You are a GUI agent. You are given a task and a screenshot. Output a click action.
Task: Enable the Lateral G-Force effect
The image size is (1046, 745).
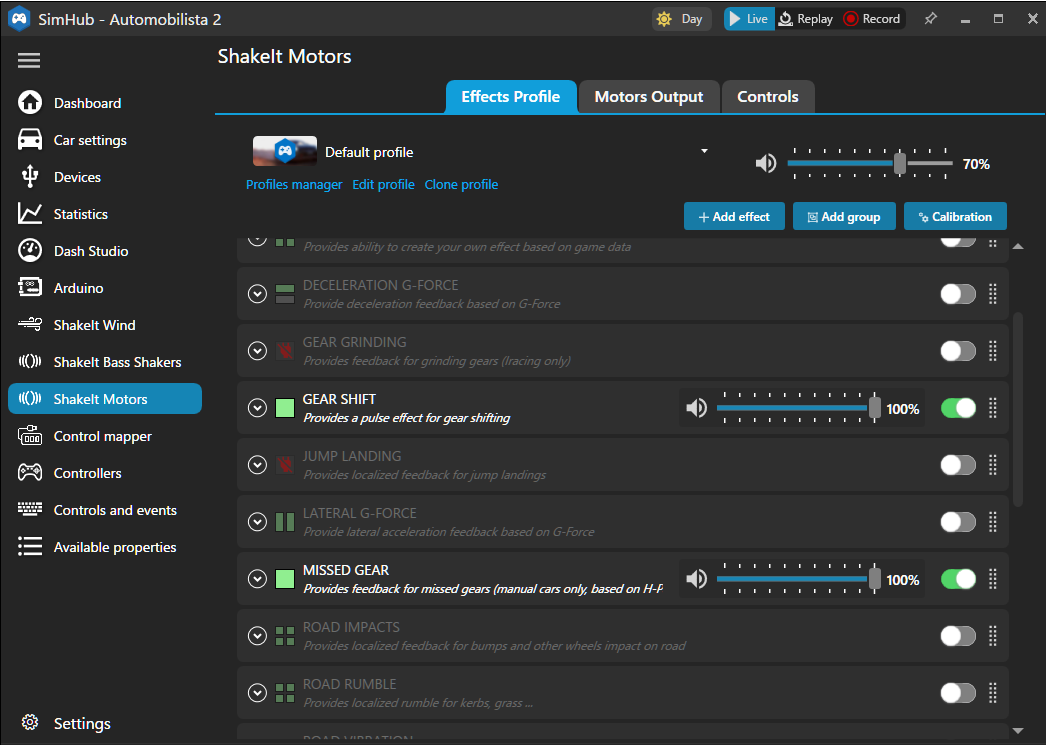point(958,522)
